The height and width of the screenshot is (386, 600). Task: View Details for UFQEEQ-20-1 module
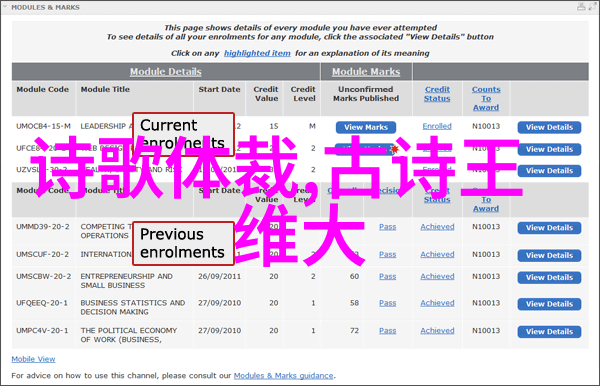[x=549, y=304]
